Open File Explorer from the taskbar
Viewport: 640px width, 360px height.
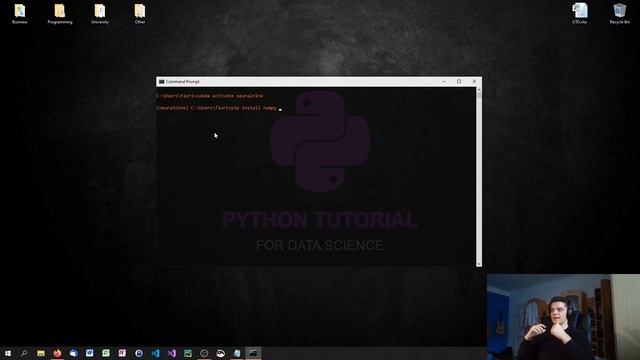pyautogui.click(x=41, y=353)
